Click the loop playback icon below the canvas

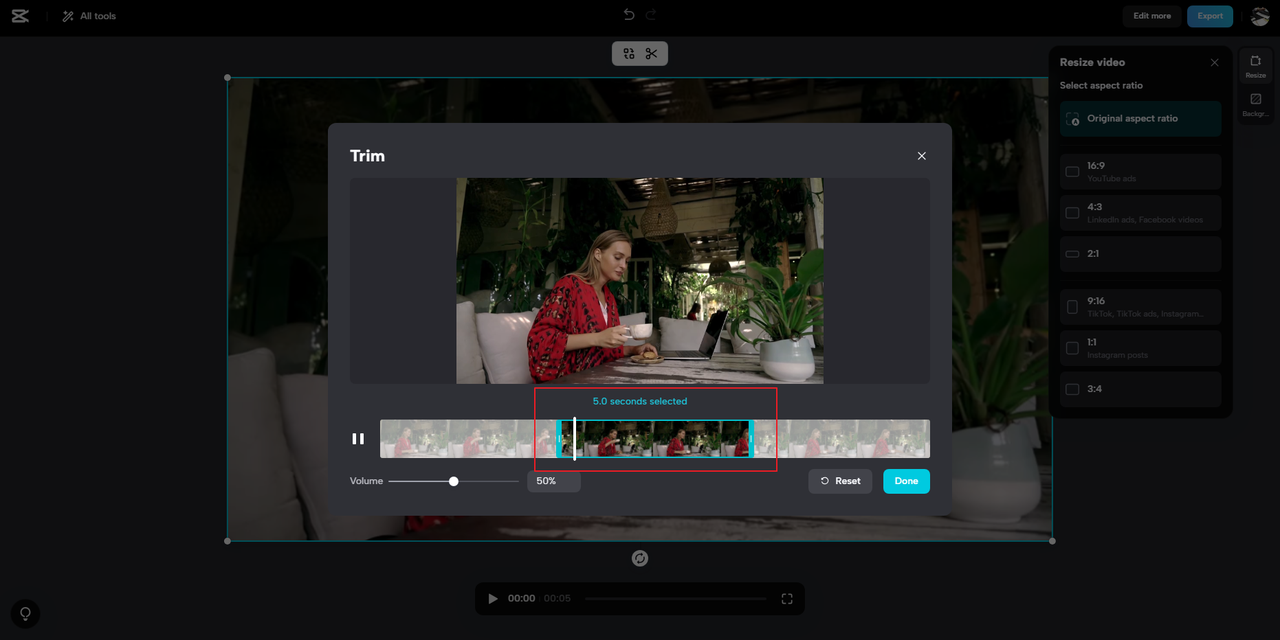point(639,558)
